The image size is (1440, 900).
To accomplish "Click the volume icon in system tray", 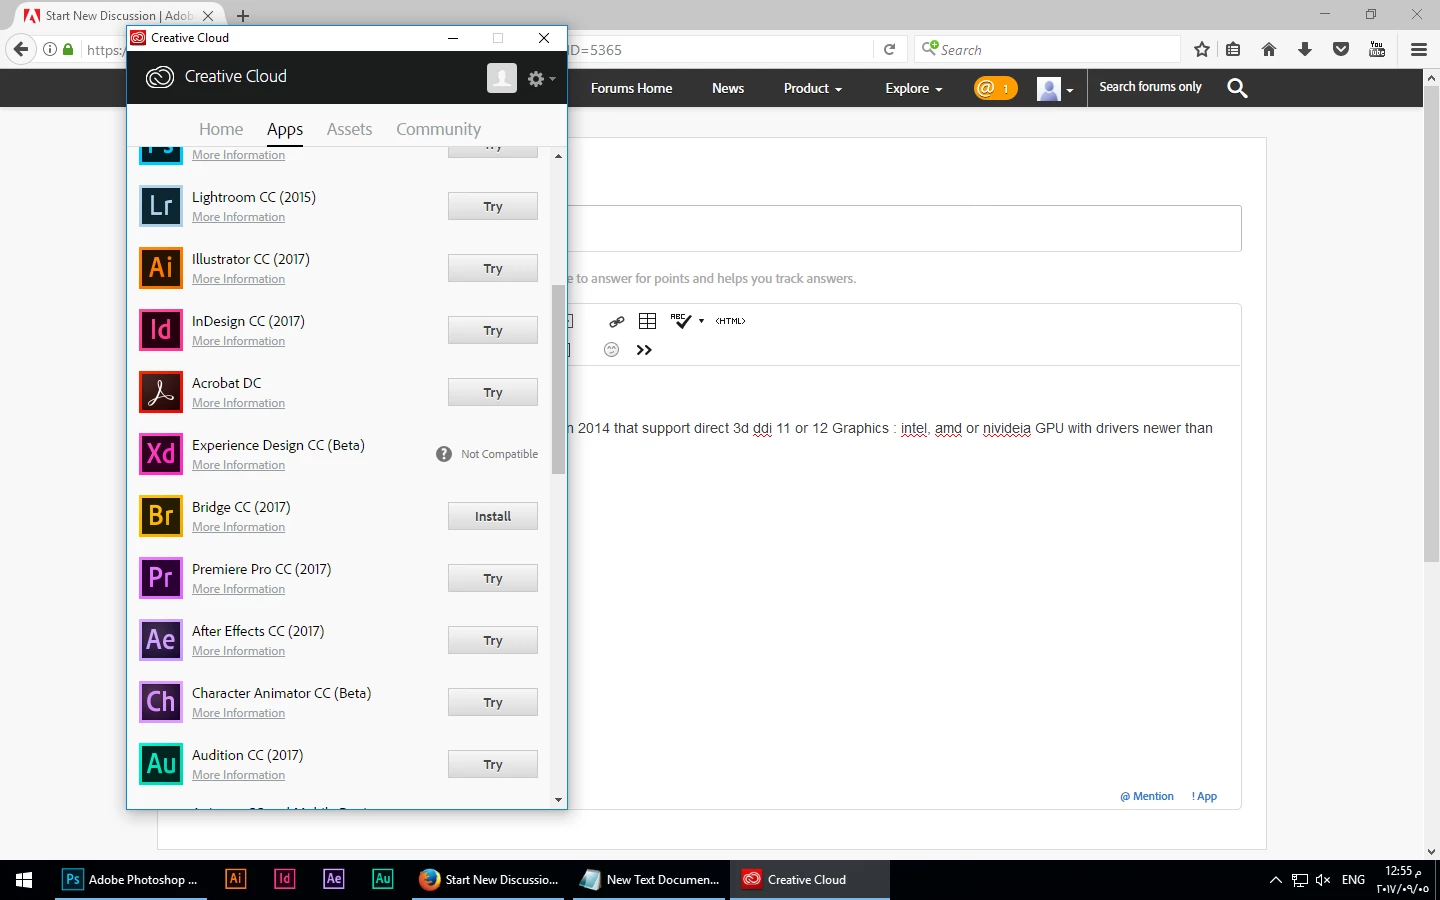I will 1323,880.
